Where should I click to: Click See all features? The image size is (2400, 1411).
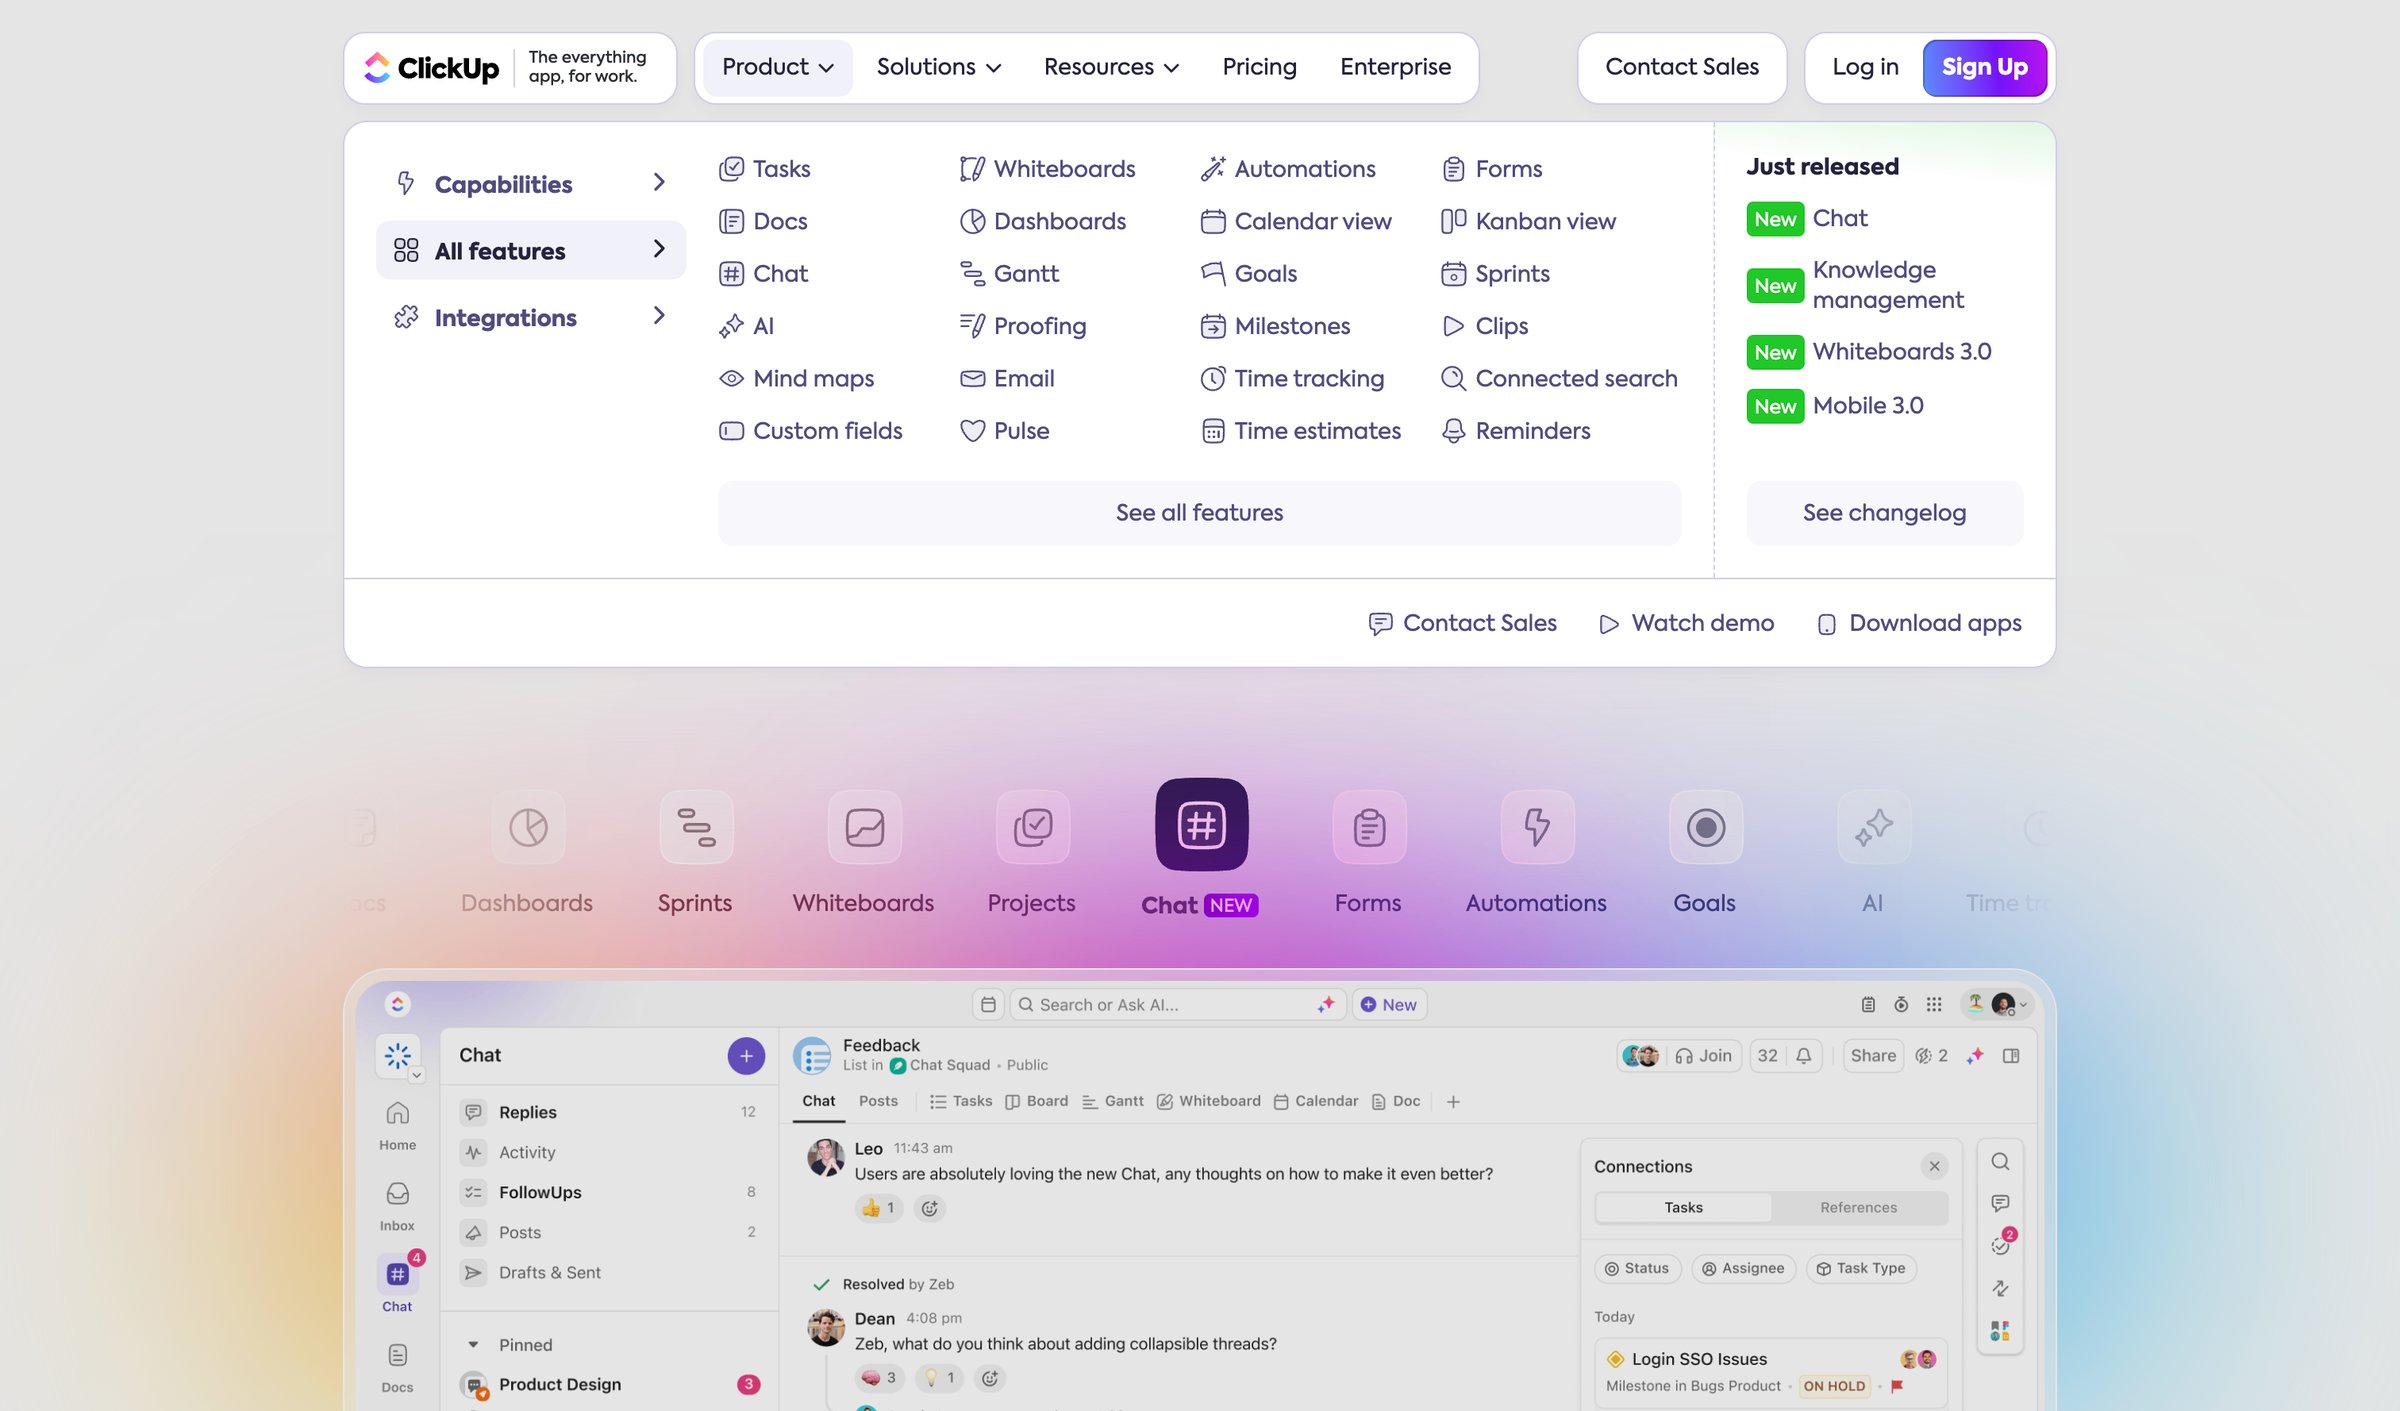(1199, 513)
